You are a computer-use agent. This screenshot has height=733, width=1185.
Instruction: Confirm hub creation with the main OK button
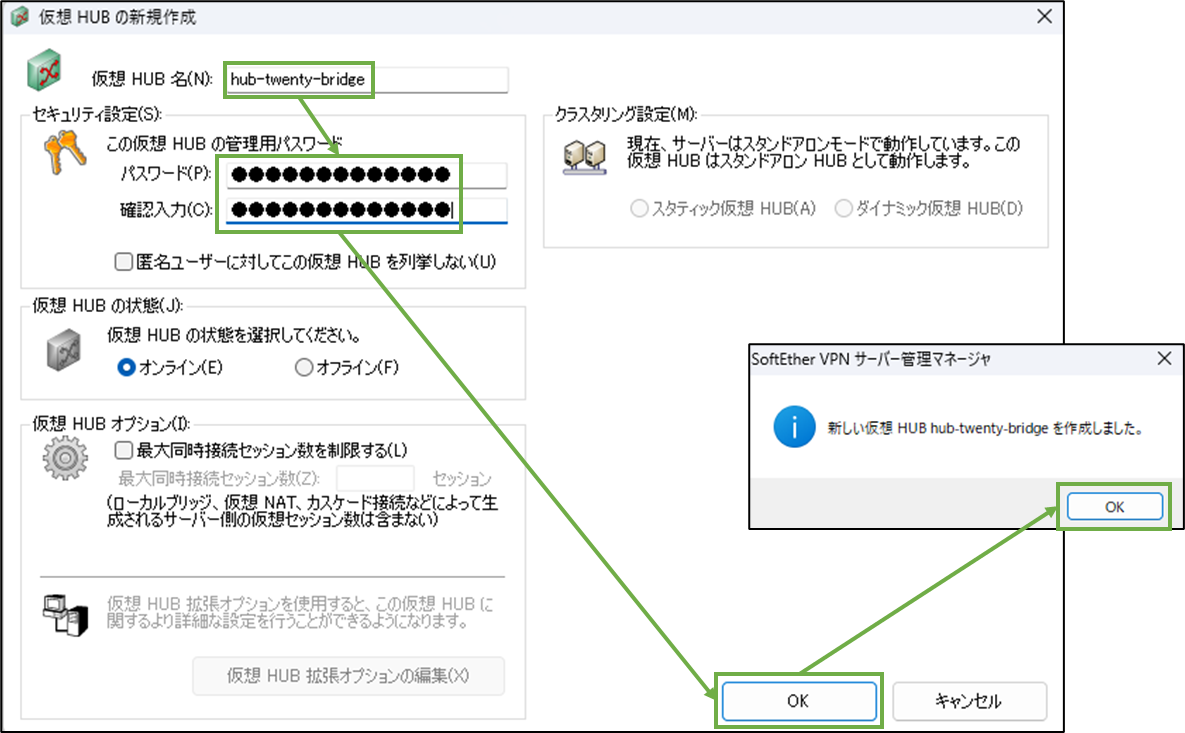799,701
